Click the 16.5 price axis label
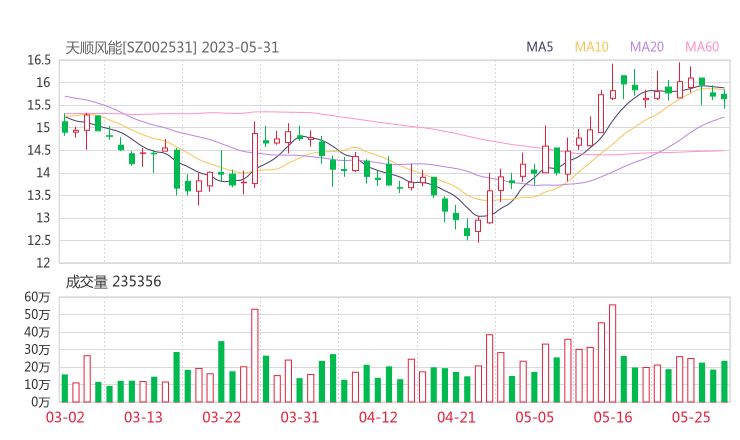 [x=39, y=60]
